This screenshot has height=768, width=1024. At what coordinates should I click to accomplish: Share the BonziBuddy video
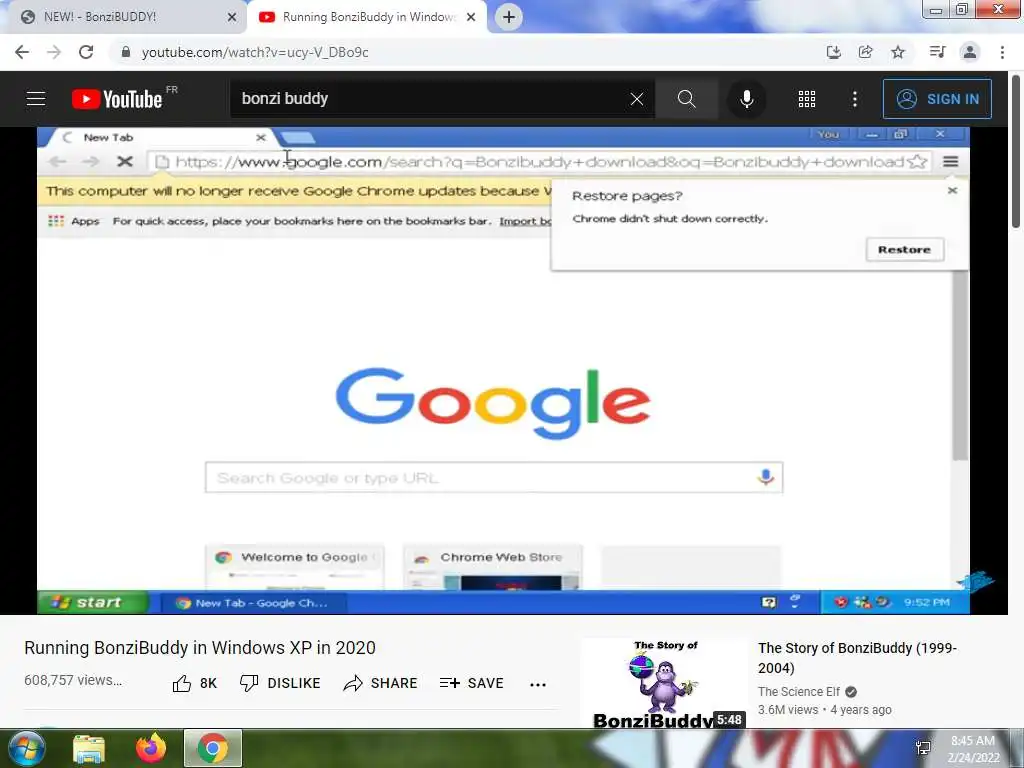[380, 683]
